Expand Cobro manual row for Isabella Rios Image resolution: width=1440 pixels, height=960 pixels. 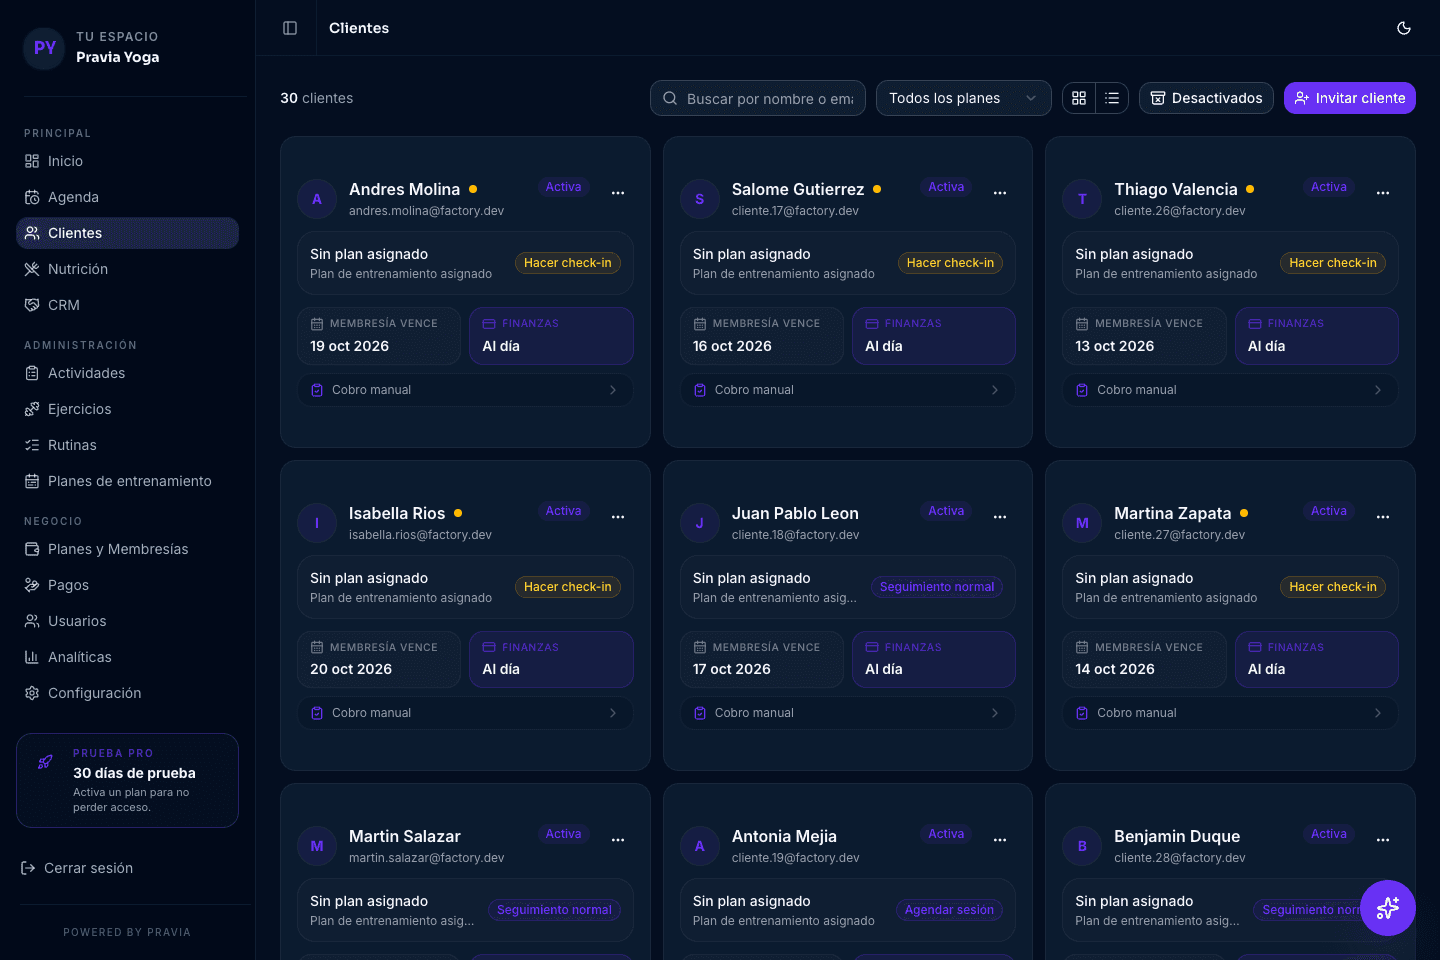465,713
